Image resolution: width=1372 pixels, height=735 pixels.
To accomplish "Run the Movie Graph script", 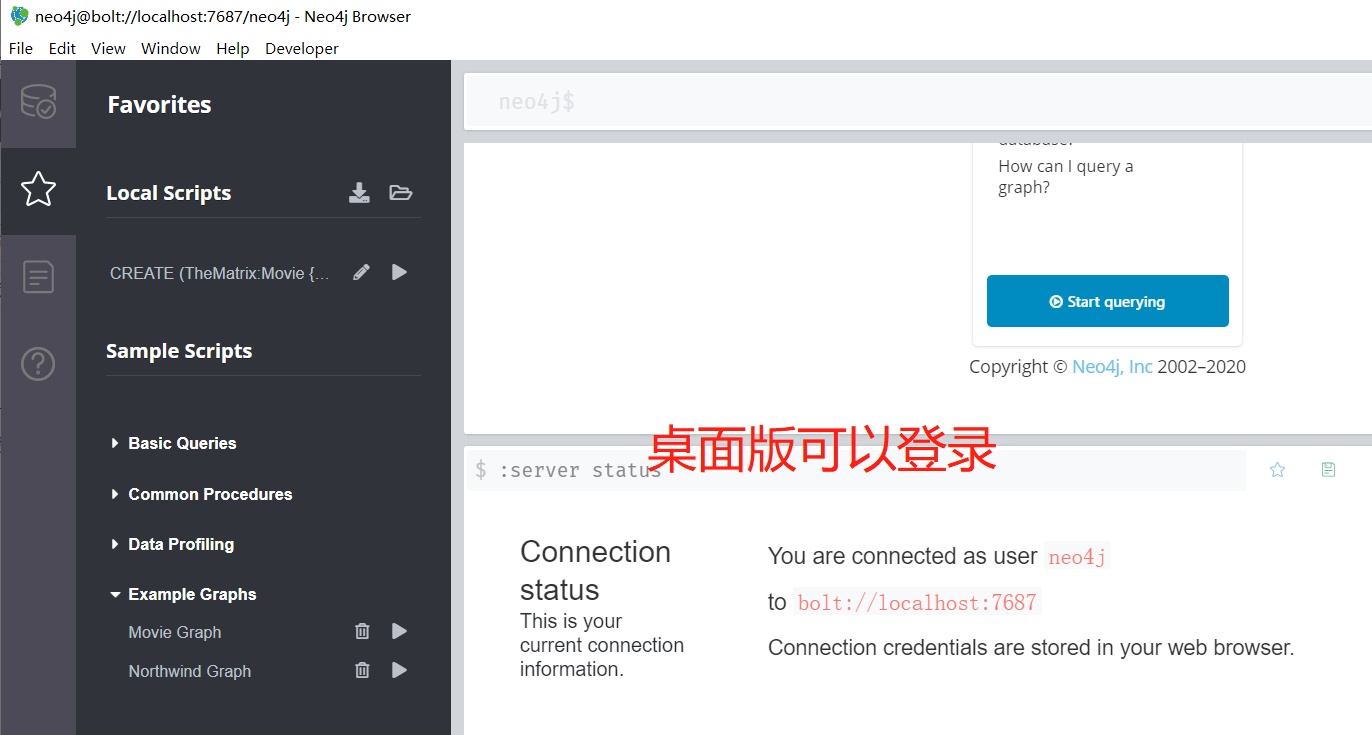I will [399, 631].
